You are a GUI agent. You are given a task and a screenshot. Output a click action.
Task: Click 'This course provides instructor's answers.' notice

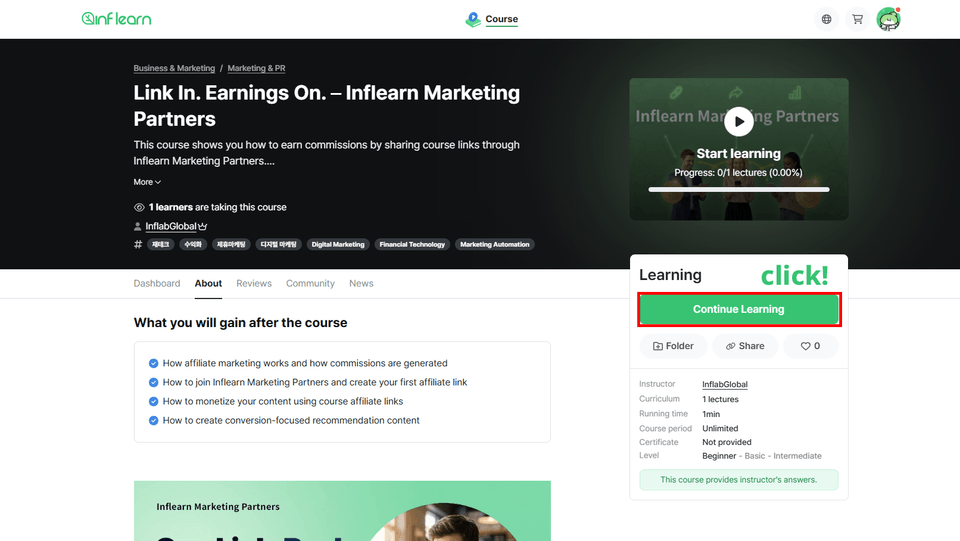739,480
